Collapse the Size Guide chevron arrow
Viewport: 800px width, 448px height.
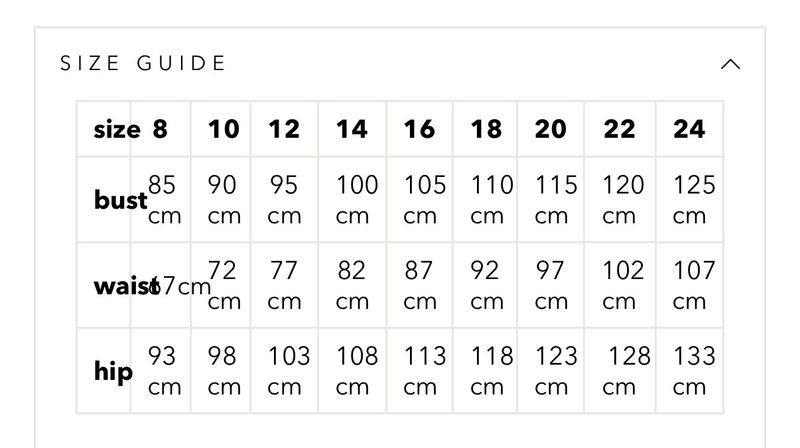pos(730,64)
